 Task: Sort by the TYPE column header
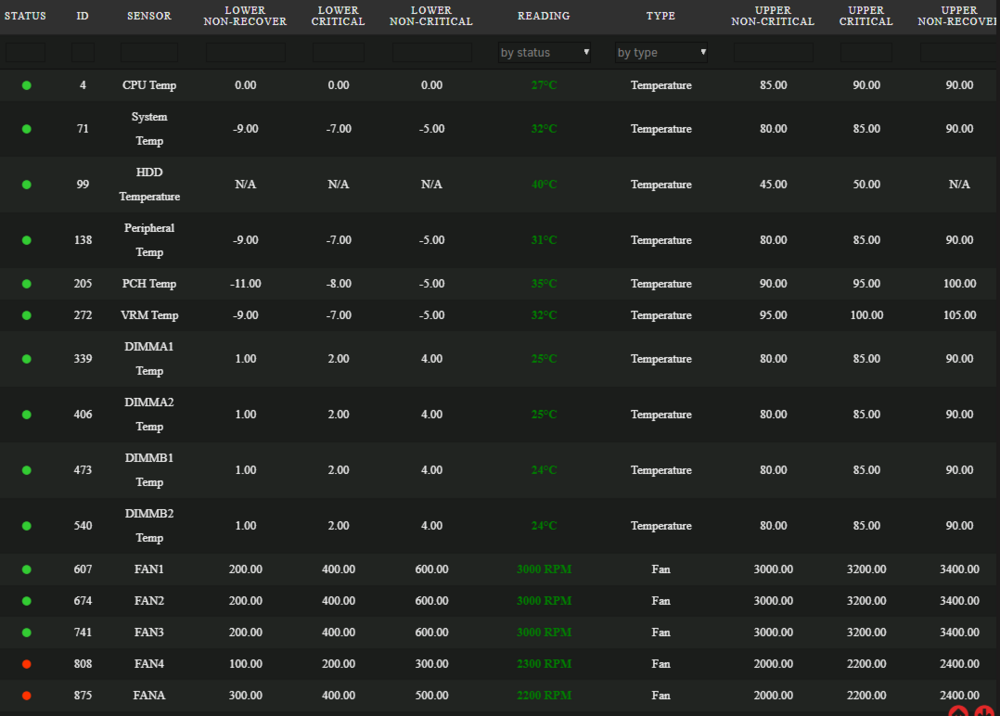(661, 16)
